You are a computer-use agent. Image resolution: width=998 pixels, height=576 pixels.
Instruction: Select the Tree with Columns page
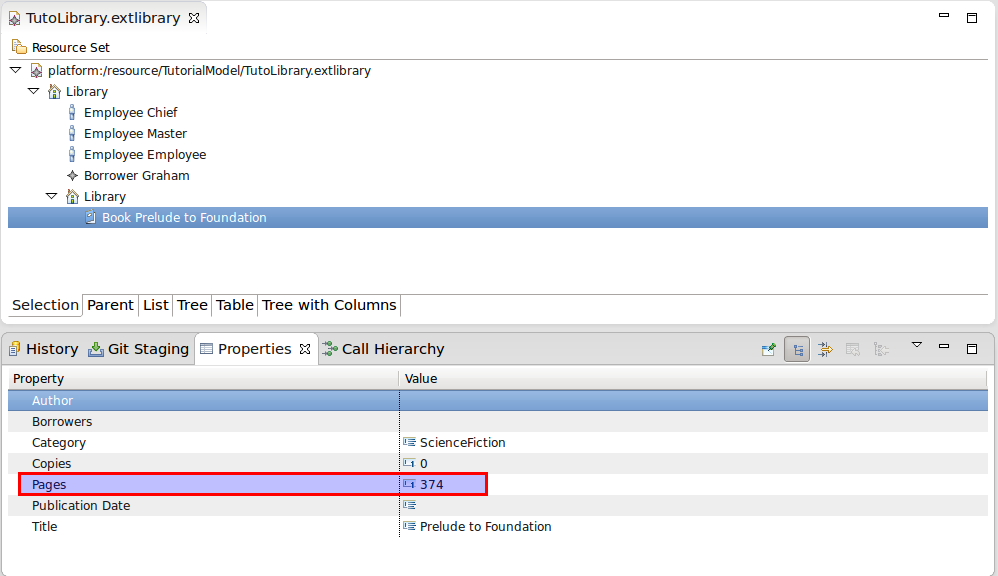[x=329, y=305]
